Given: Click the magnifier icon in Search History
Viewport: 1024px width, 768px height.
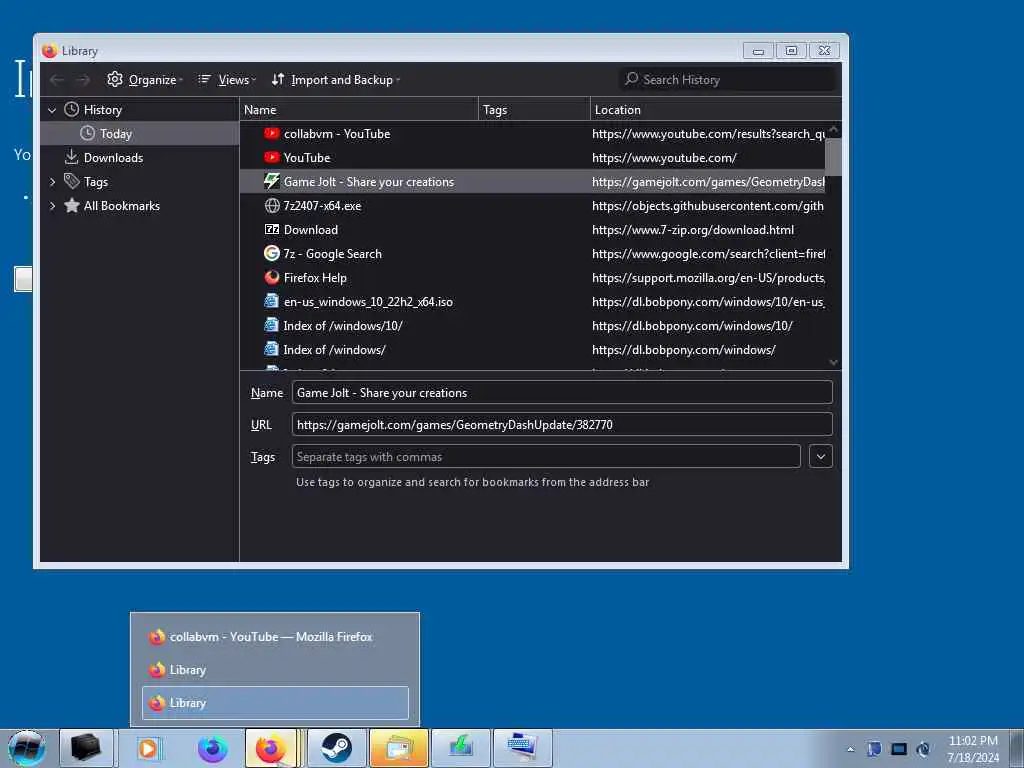Looking at the screenshot, I should [631, 79].
